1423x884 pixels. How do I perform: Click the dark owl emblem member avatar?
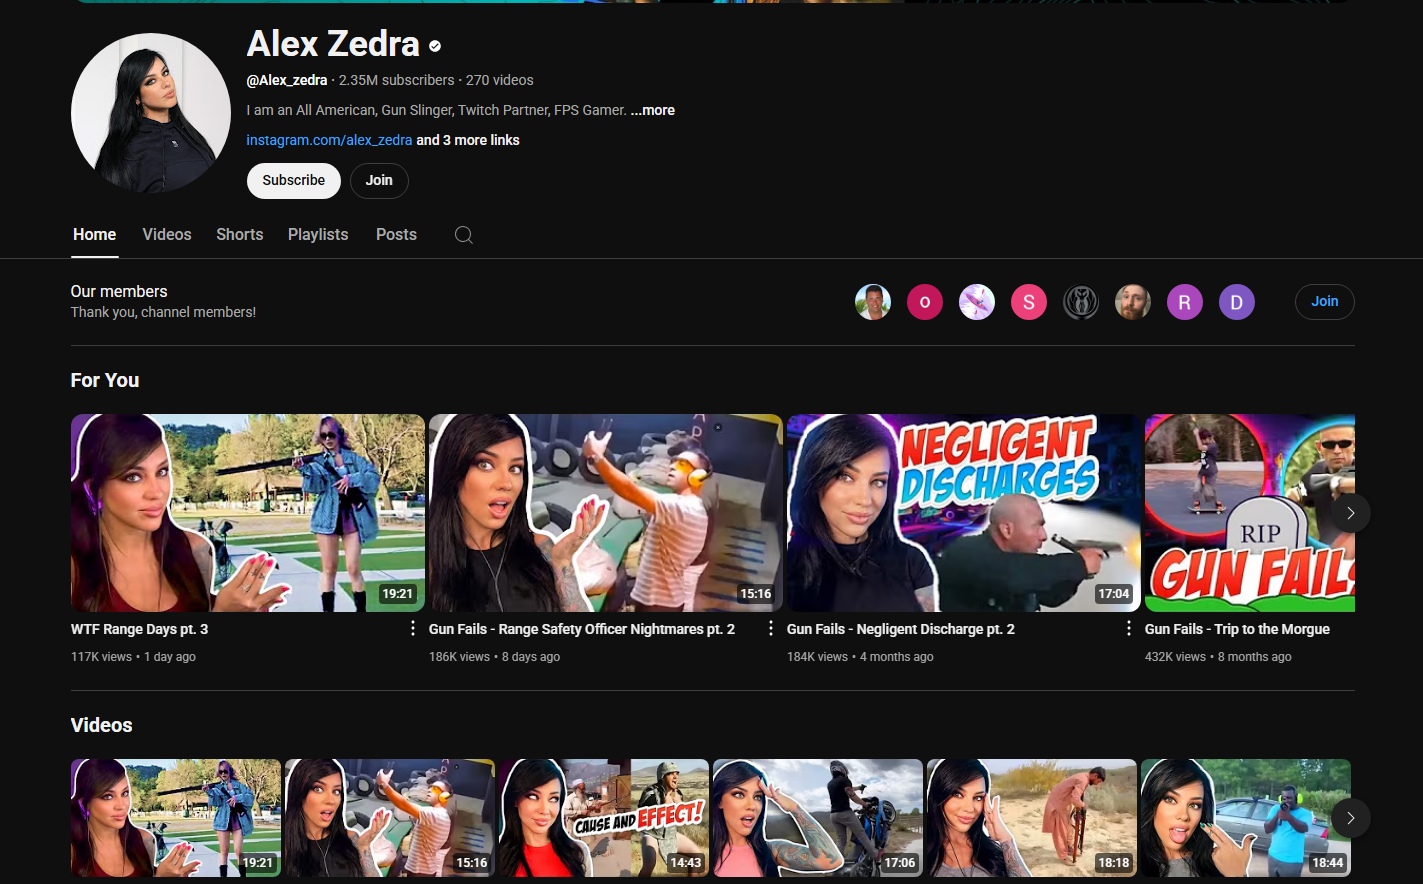pyautogui.click(x=1081, y=302)
